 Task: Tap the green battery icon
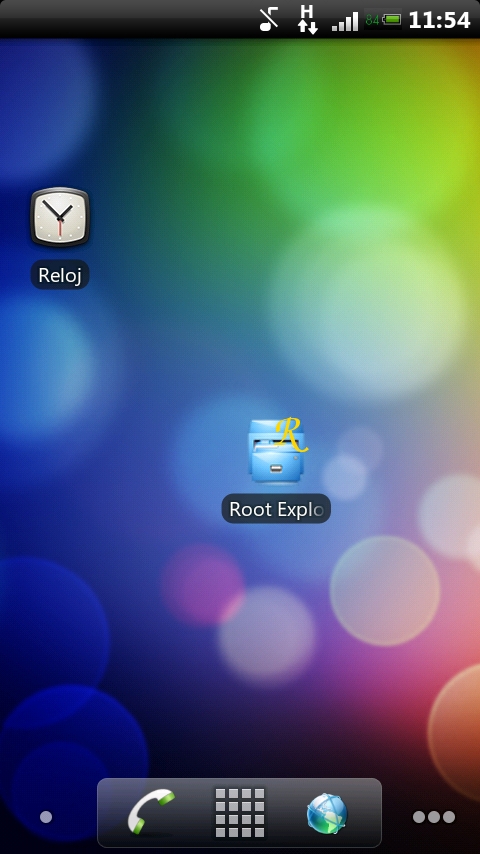coord(392,20)
